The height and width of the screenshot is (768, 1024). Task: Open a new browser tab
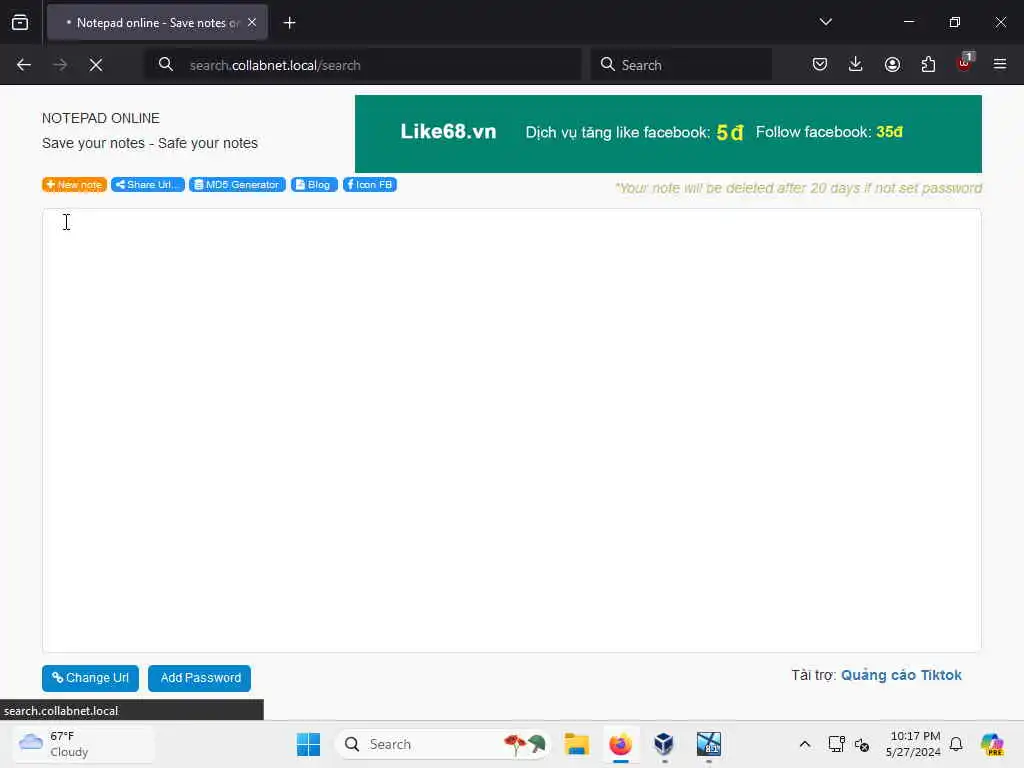289,23
